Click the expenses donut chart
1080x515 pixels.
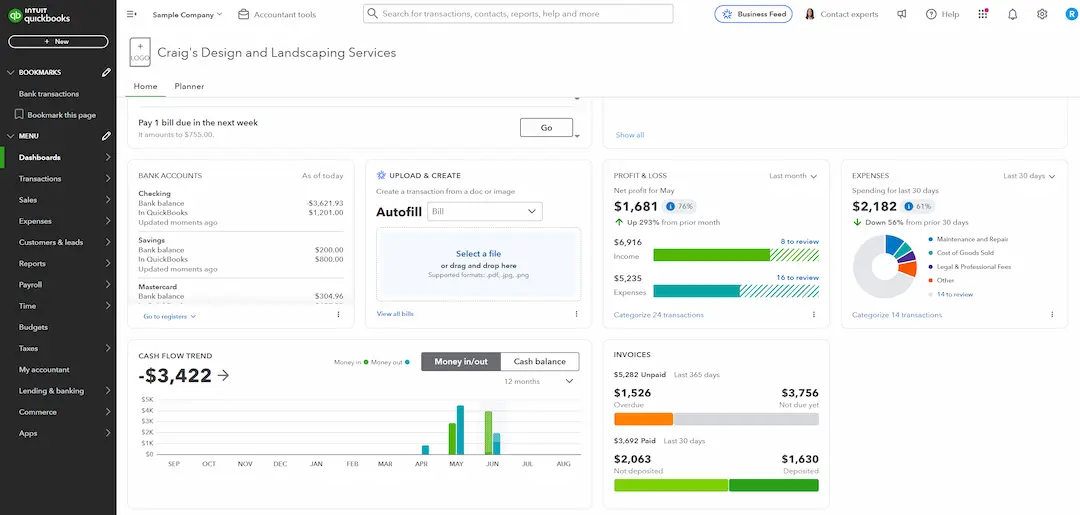point(885,266)
